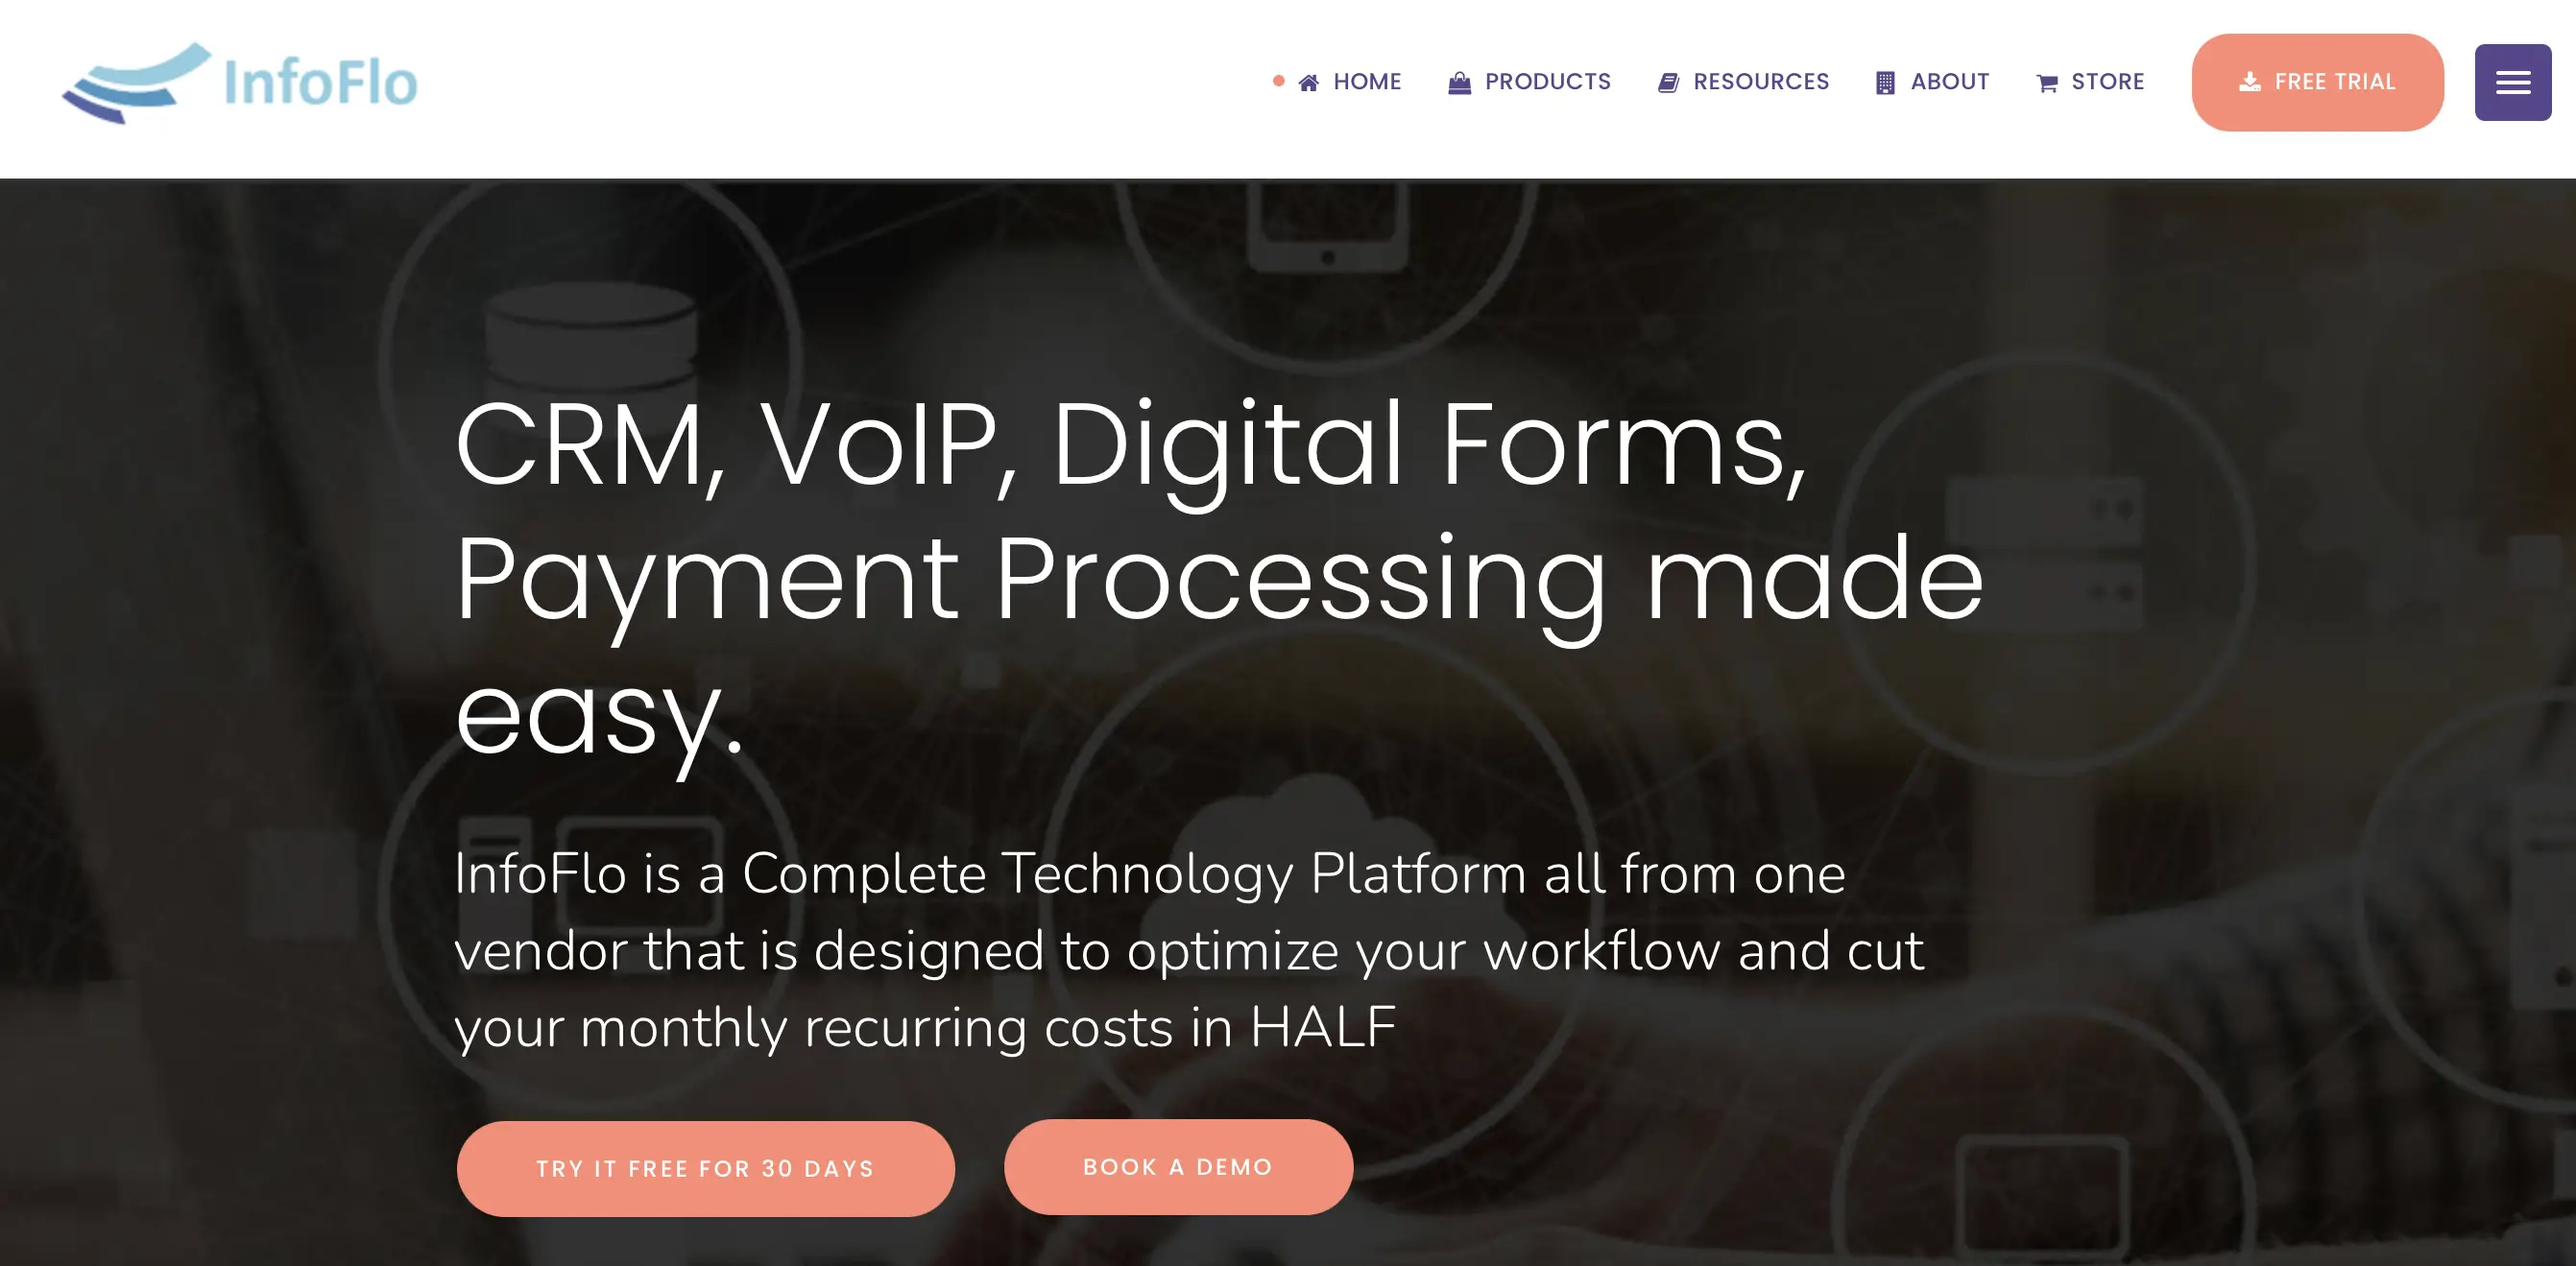
Task: Click the FREE TRIAL download icon
Action: 2251,81
